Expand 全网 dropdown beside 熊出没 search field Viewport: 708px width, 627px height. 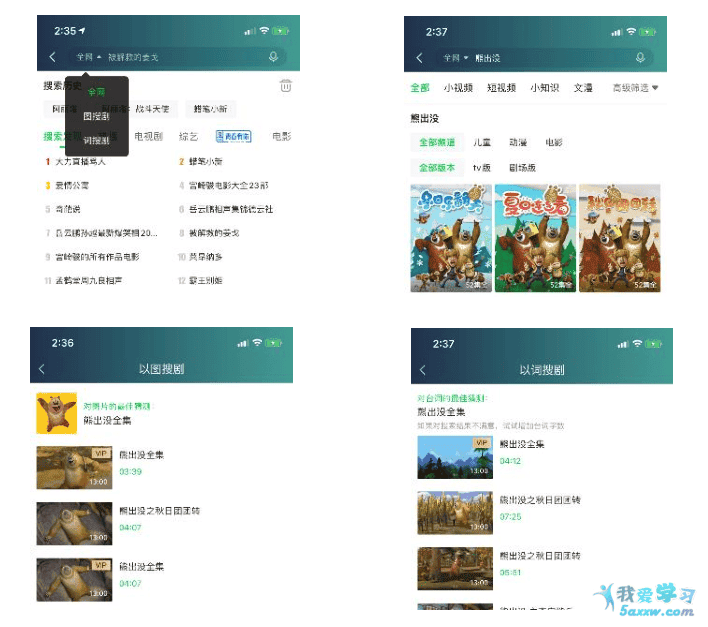(456, 58)
